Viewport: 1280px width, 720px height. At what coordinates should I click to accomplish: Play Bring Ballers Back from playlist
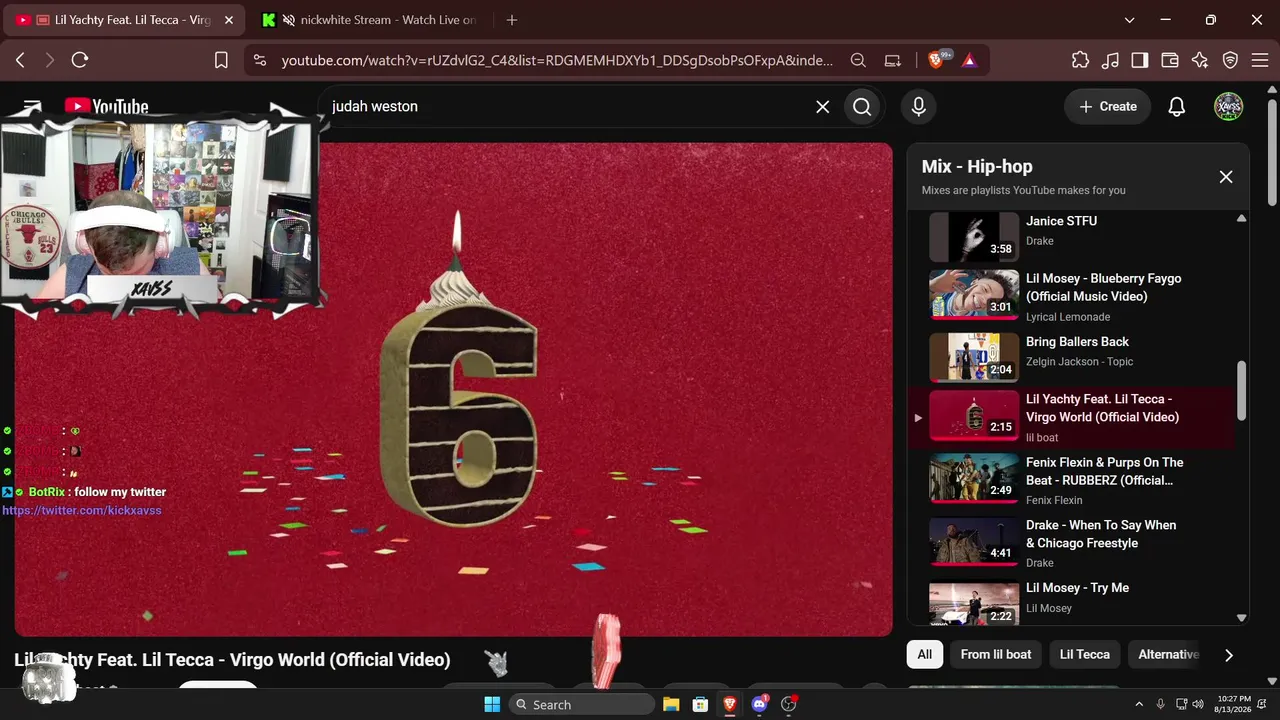click(974, 357)
